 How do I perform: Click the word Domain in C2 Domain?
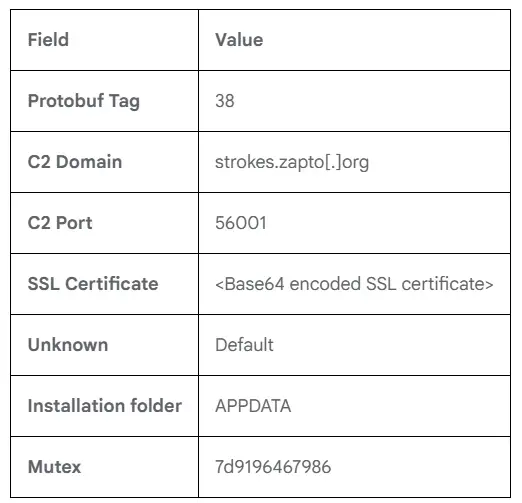89,162
